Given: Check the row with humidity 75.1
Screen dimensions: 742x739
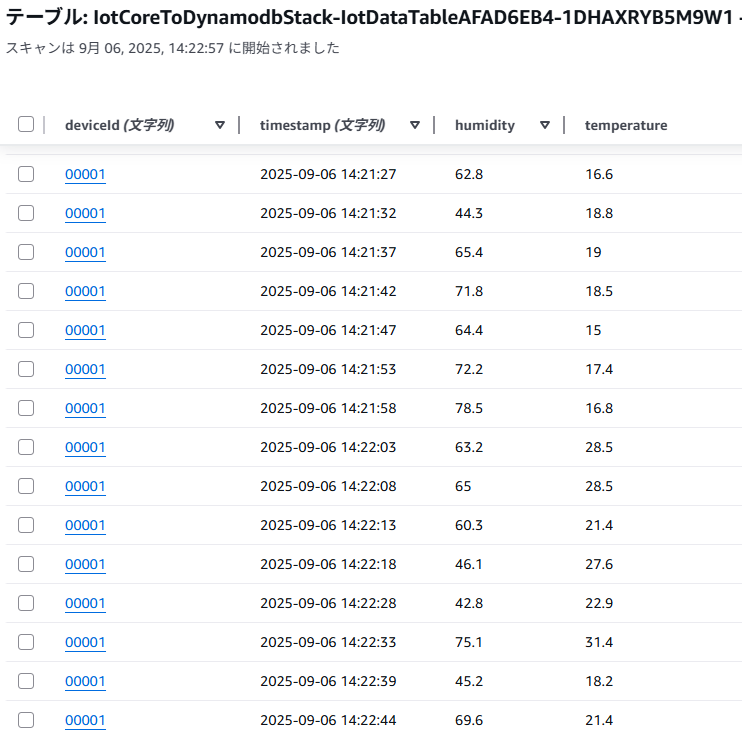Looking at the screenshot, I should click(26, 642).
